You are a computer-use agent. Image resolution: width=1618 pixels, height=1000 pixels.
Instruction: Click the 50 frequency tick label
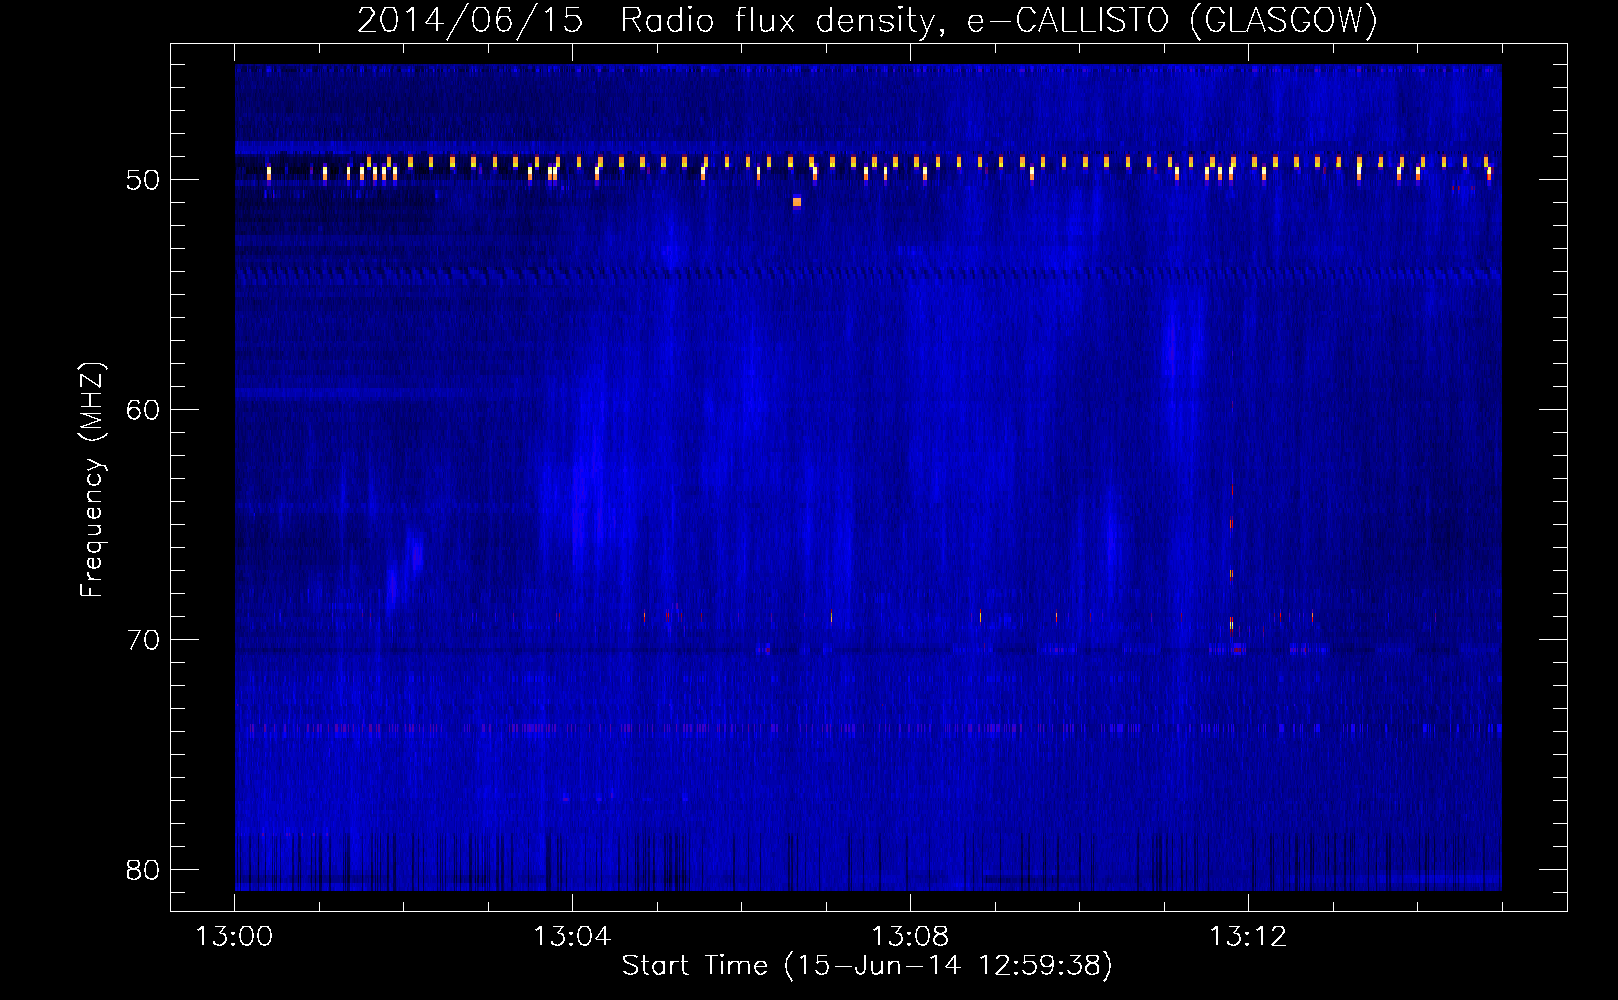tap(143, 180)
